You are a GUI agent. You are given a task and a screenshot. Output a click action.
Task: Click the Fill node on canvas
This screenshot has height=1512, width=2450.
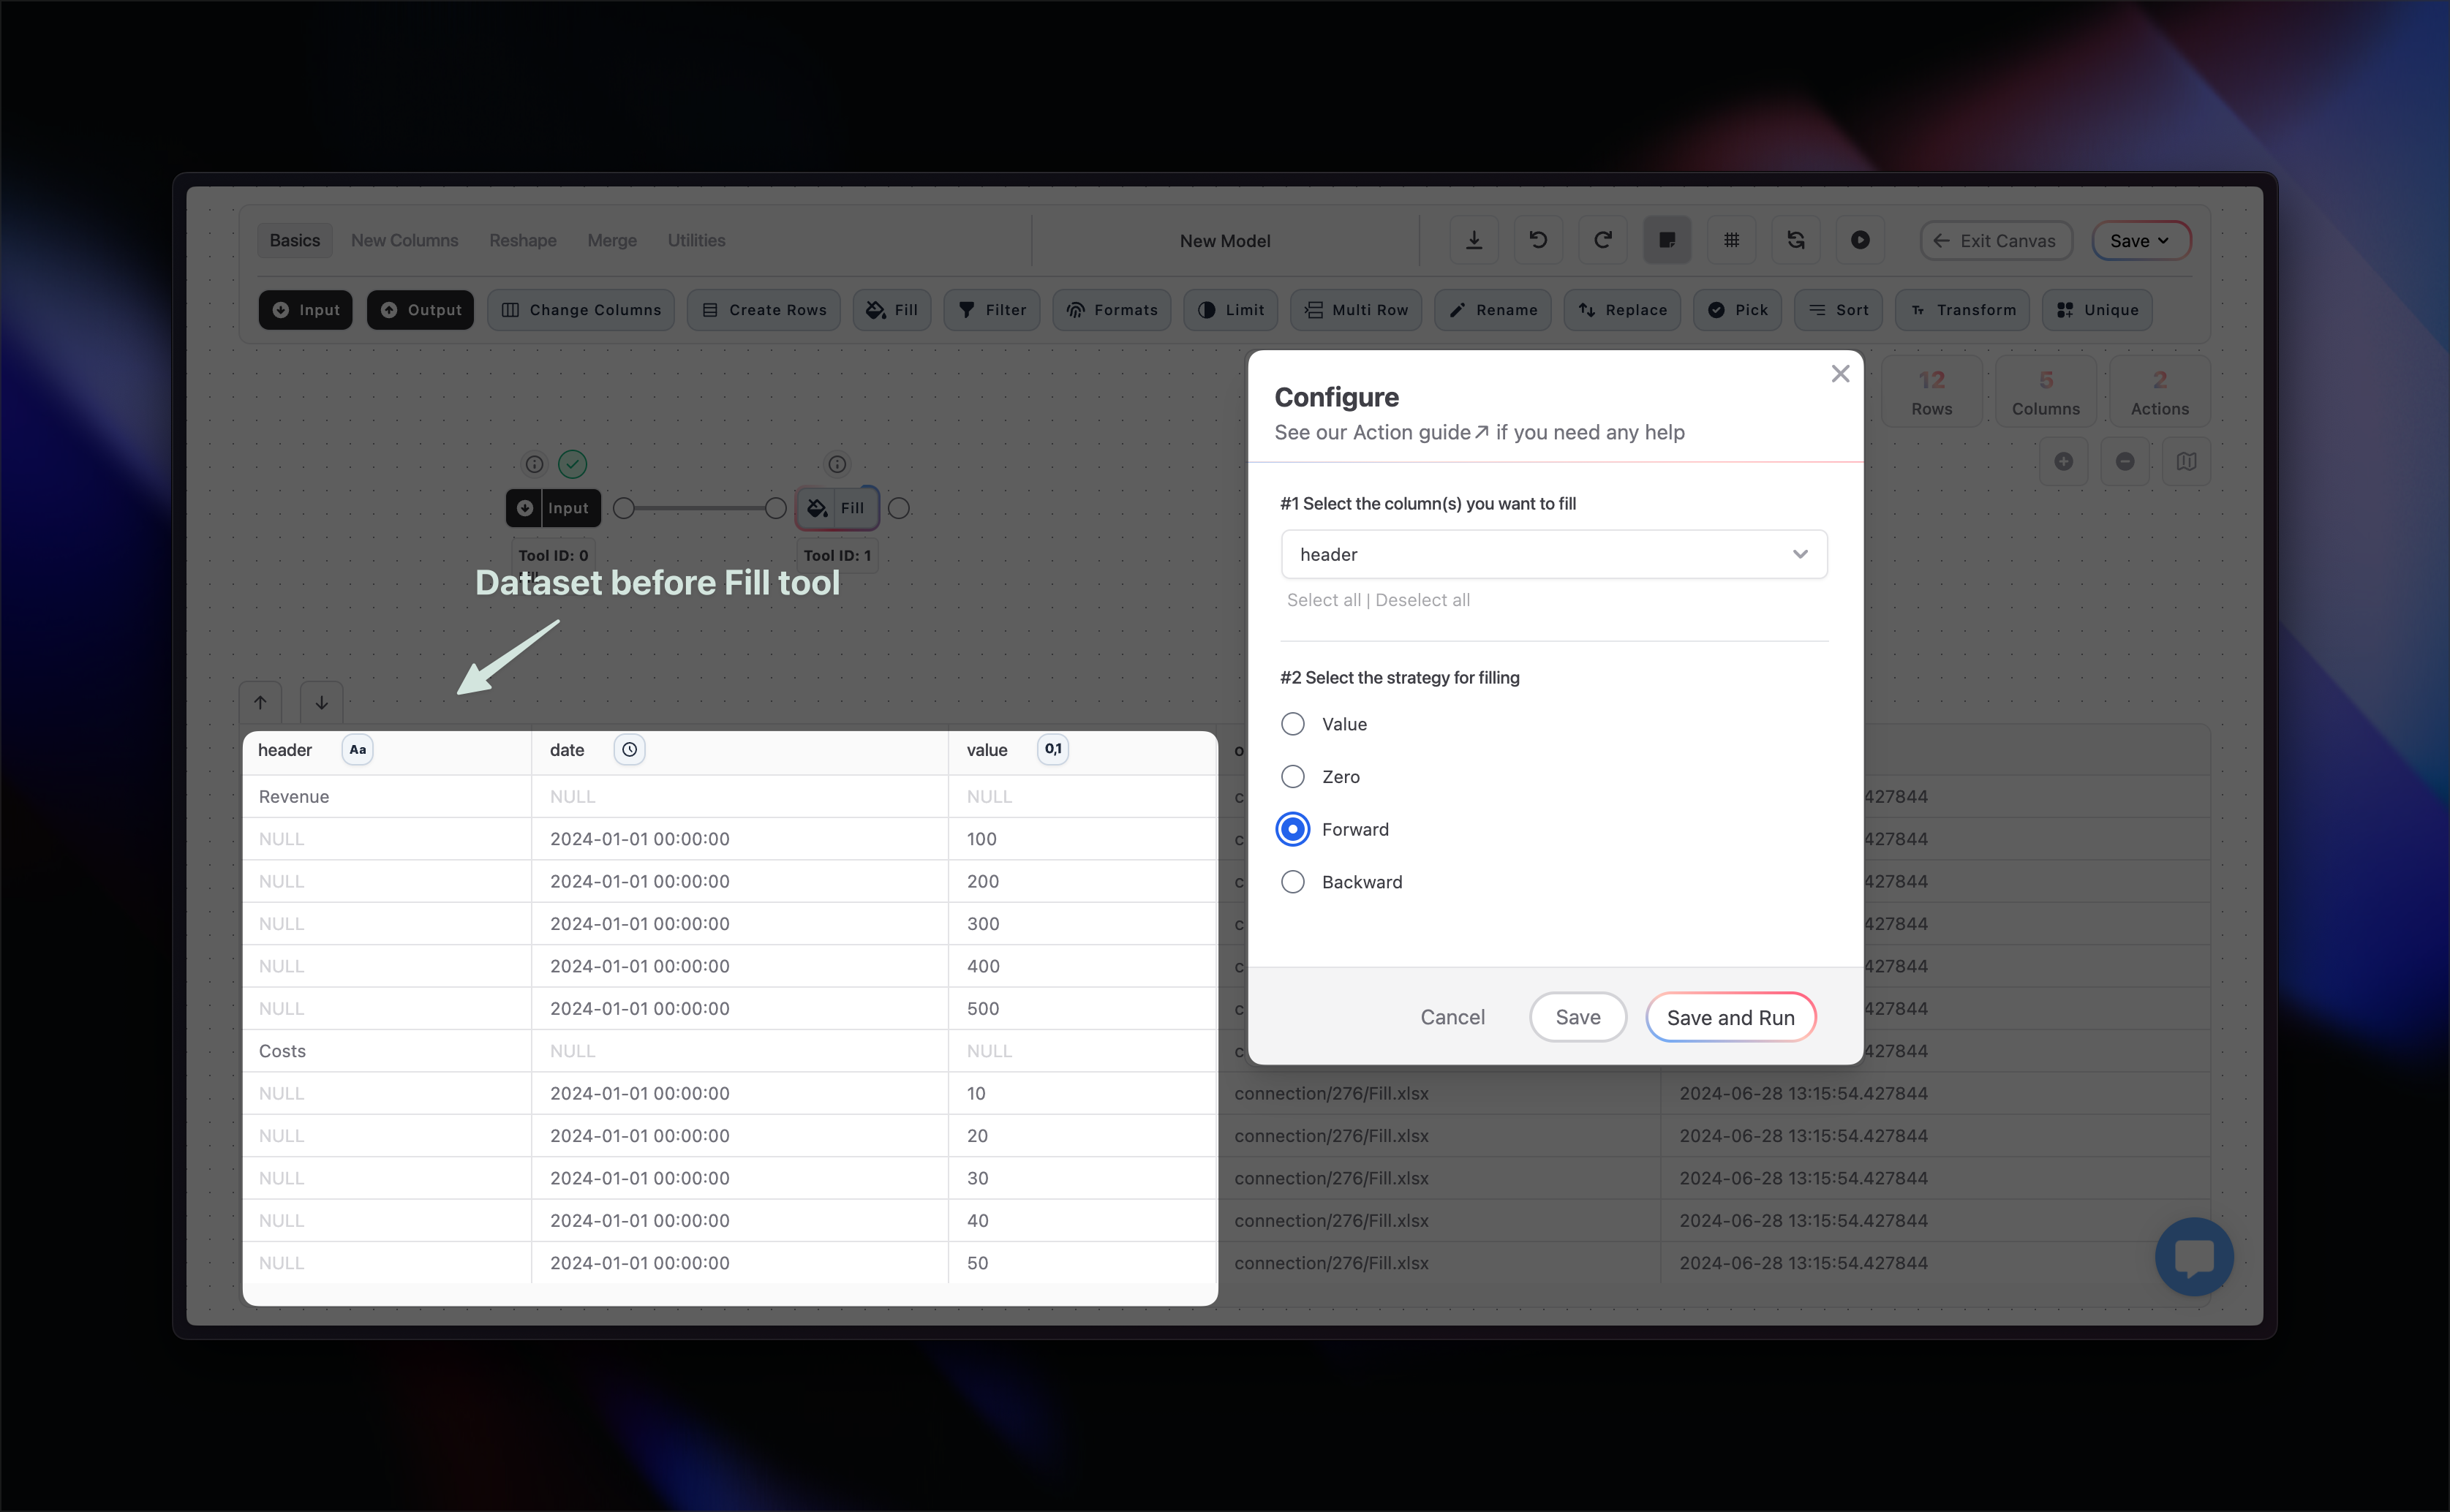(838, 508)
